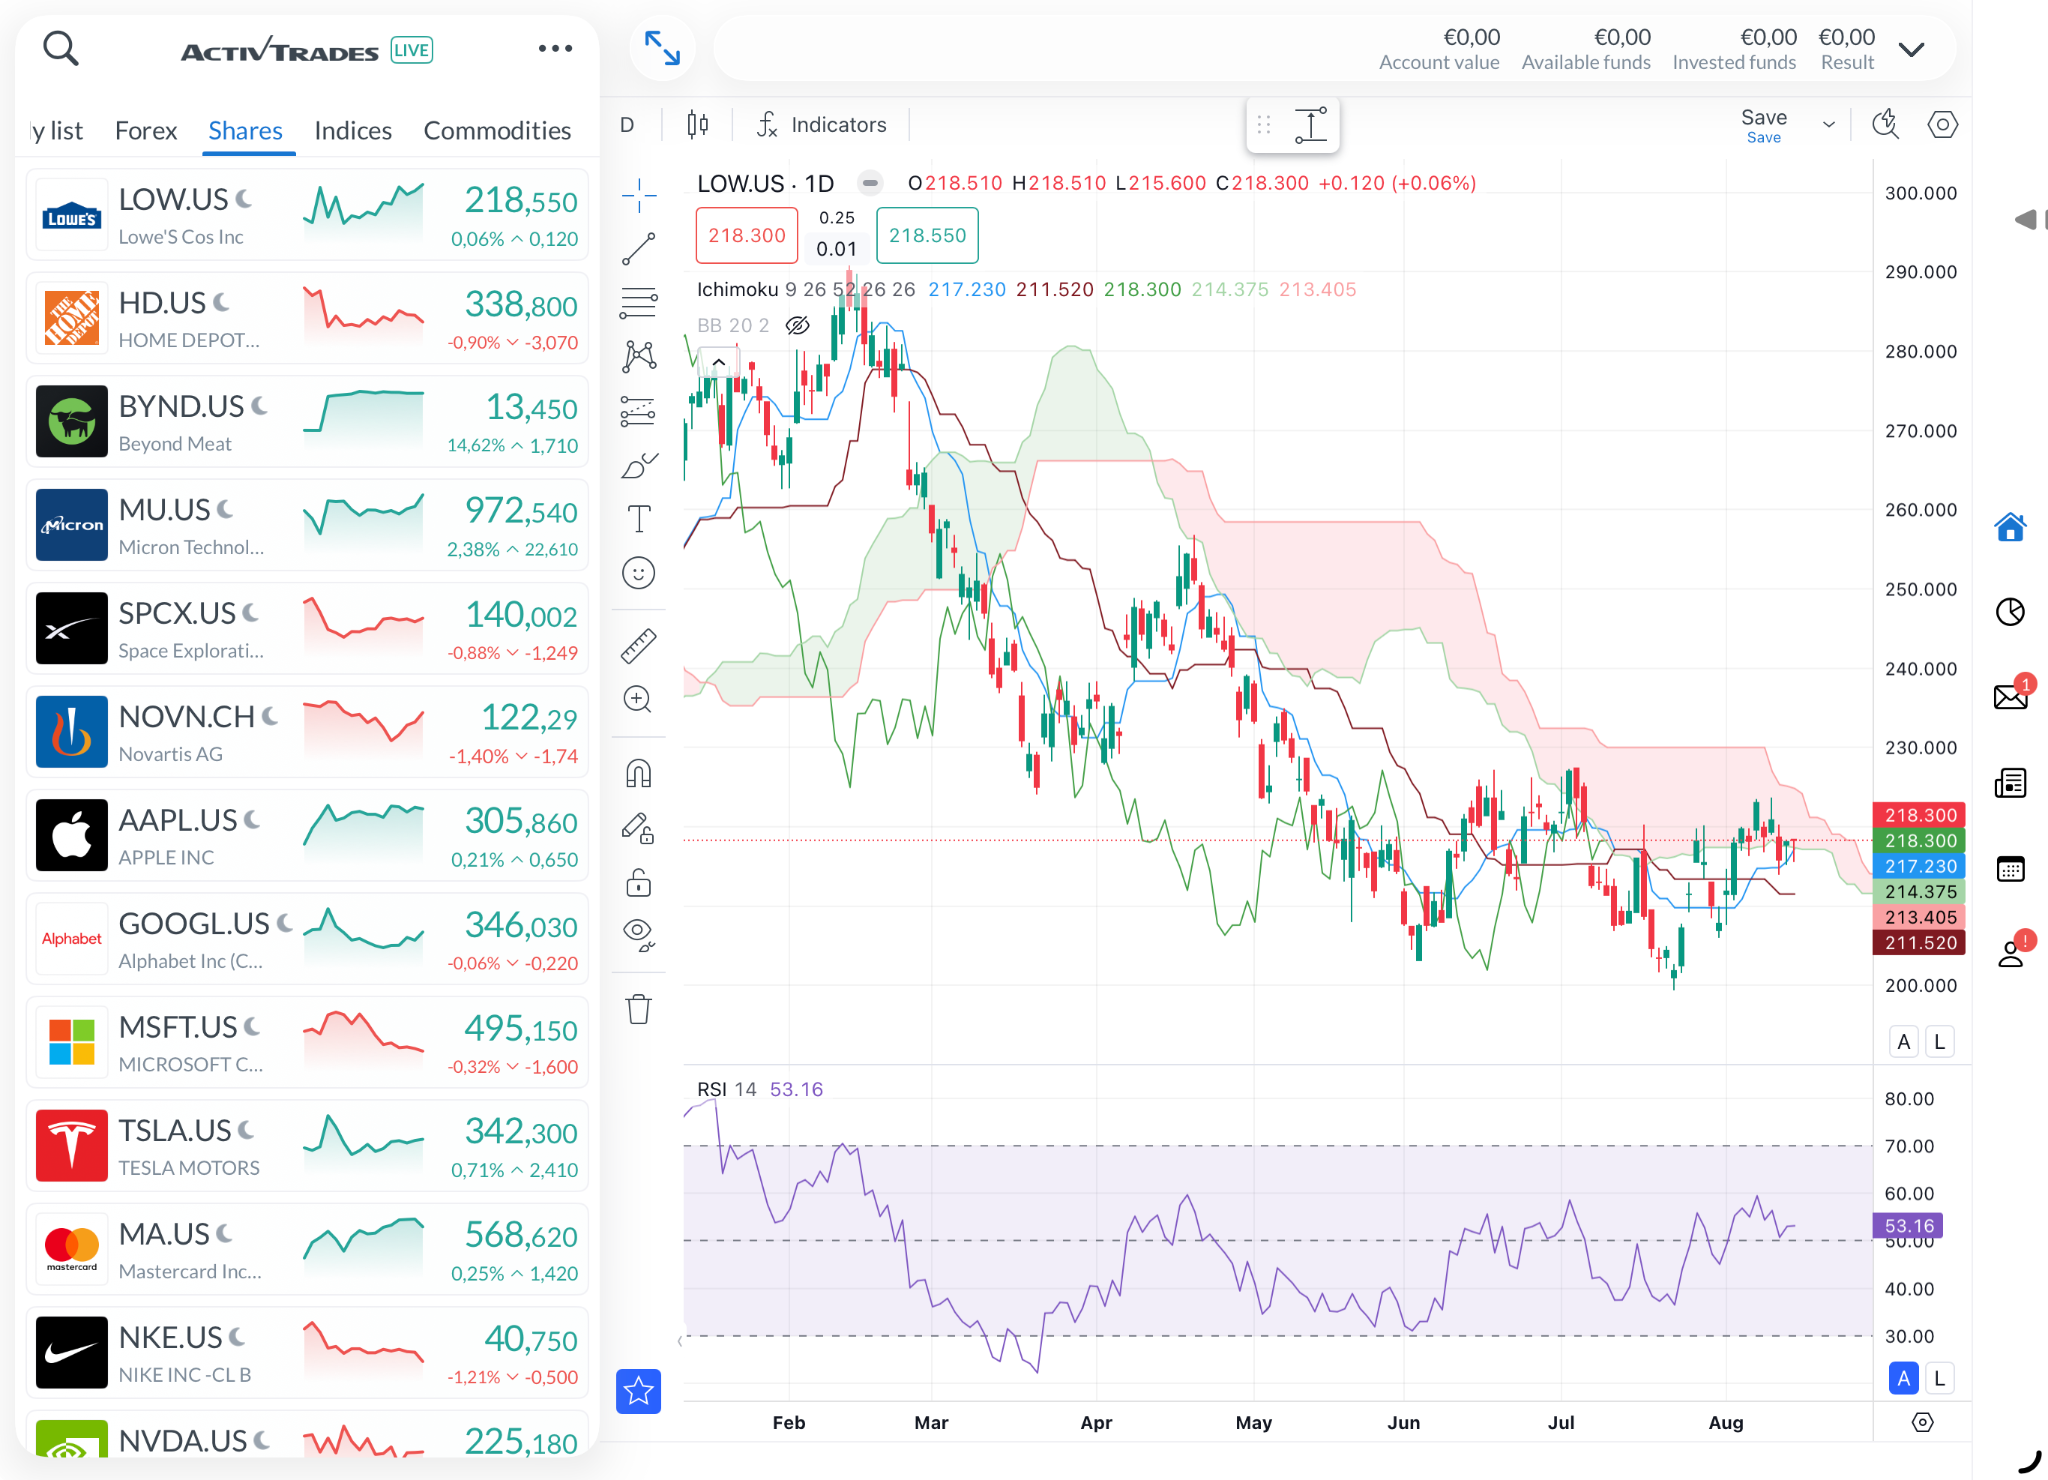Click the symbol status pill next to 1D
The image size is (2048, 1480).
(870, 183)
